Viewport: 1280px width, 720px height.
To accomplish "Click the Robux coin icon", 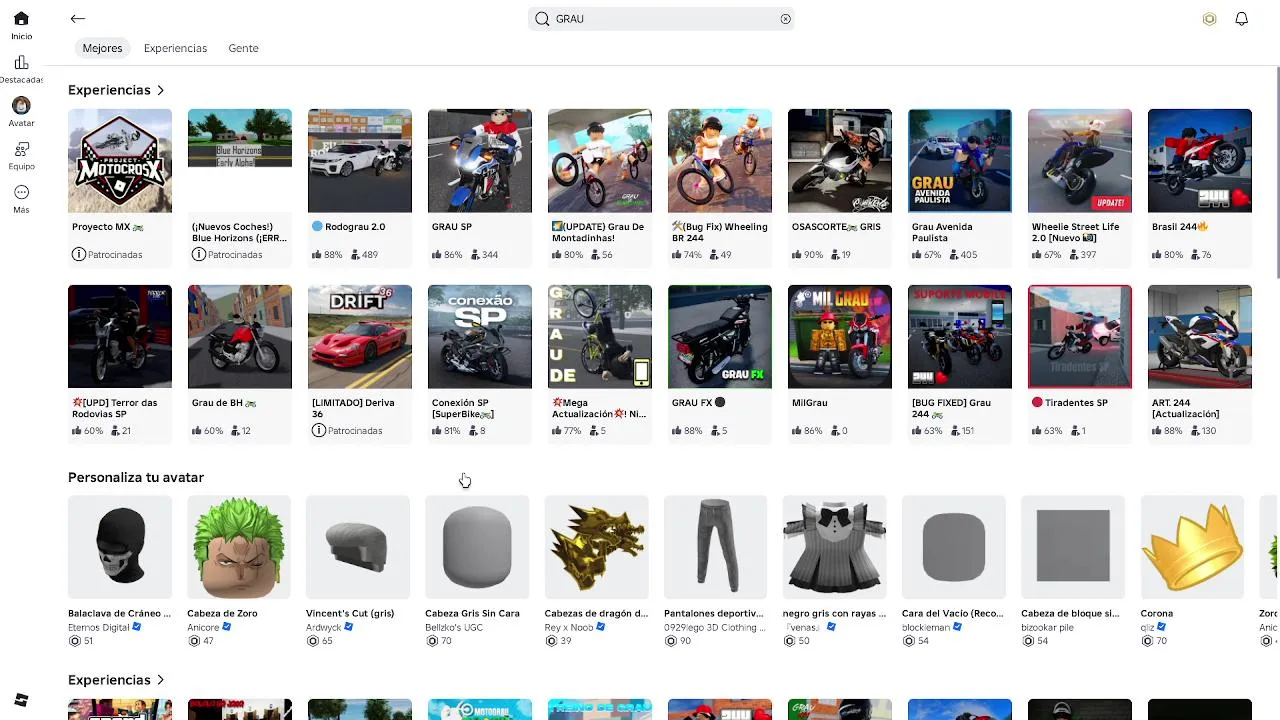I will pyautogui.click(x=1209, y=19).
